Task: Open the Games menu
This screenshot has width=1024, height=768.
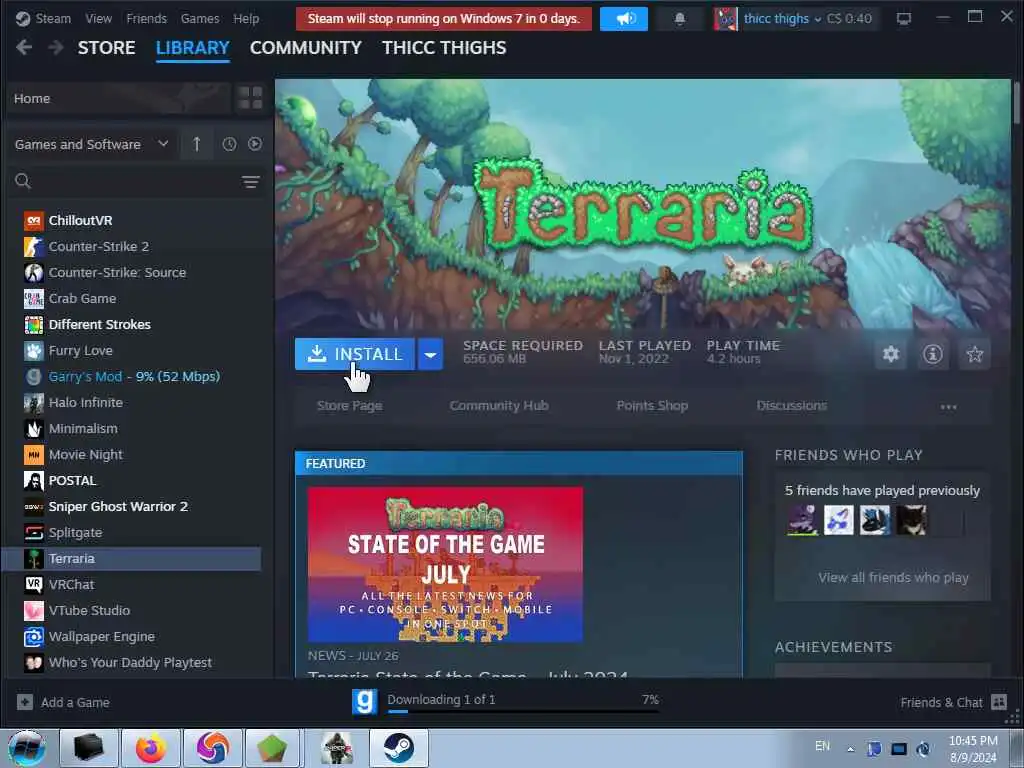Action: click(200, 18)
